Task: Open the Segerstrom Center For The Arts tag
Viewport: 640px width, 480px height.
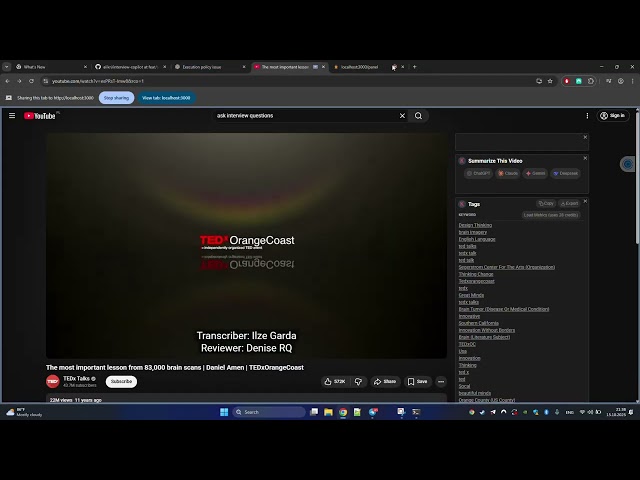Action: pos(507,267)
